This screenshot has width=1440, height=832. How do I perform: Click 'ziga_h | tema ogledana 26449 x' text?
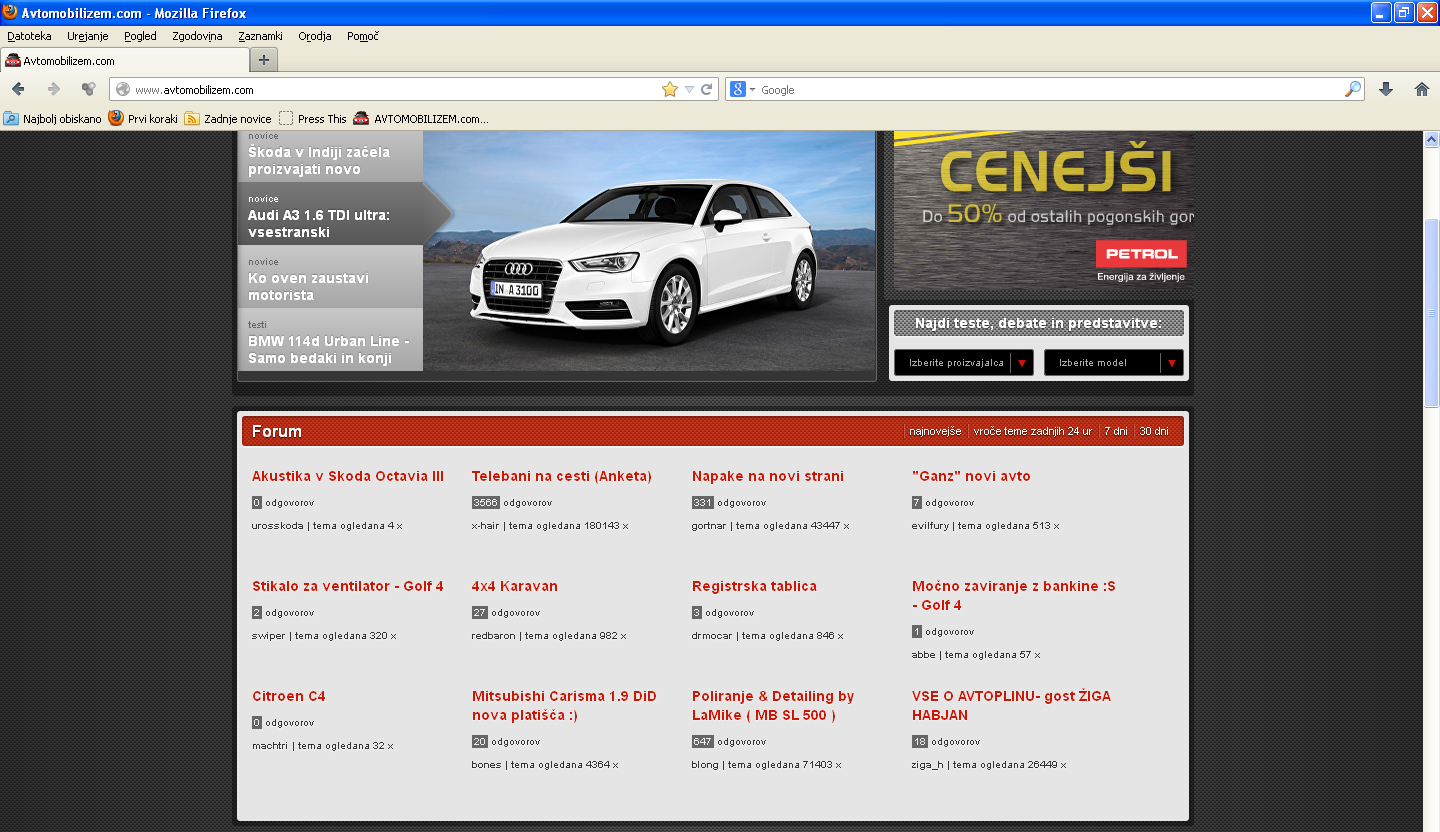pyautogui.click(x=989, y=764)
